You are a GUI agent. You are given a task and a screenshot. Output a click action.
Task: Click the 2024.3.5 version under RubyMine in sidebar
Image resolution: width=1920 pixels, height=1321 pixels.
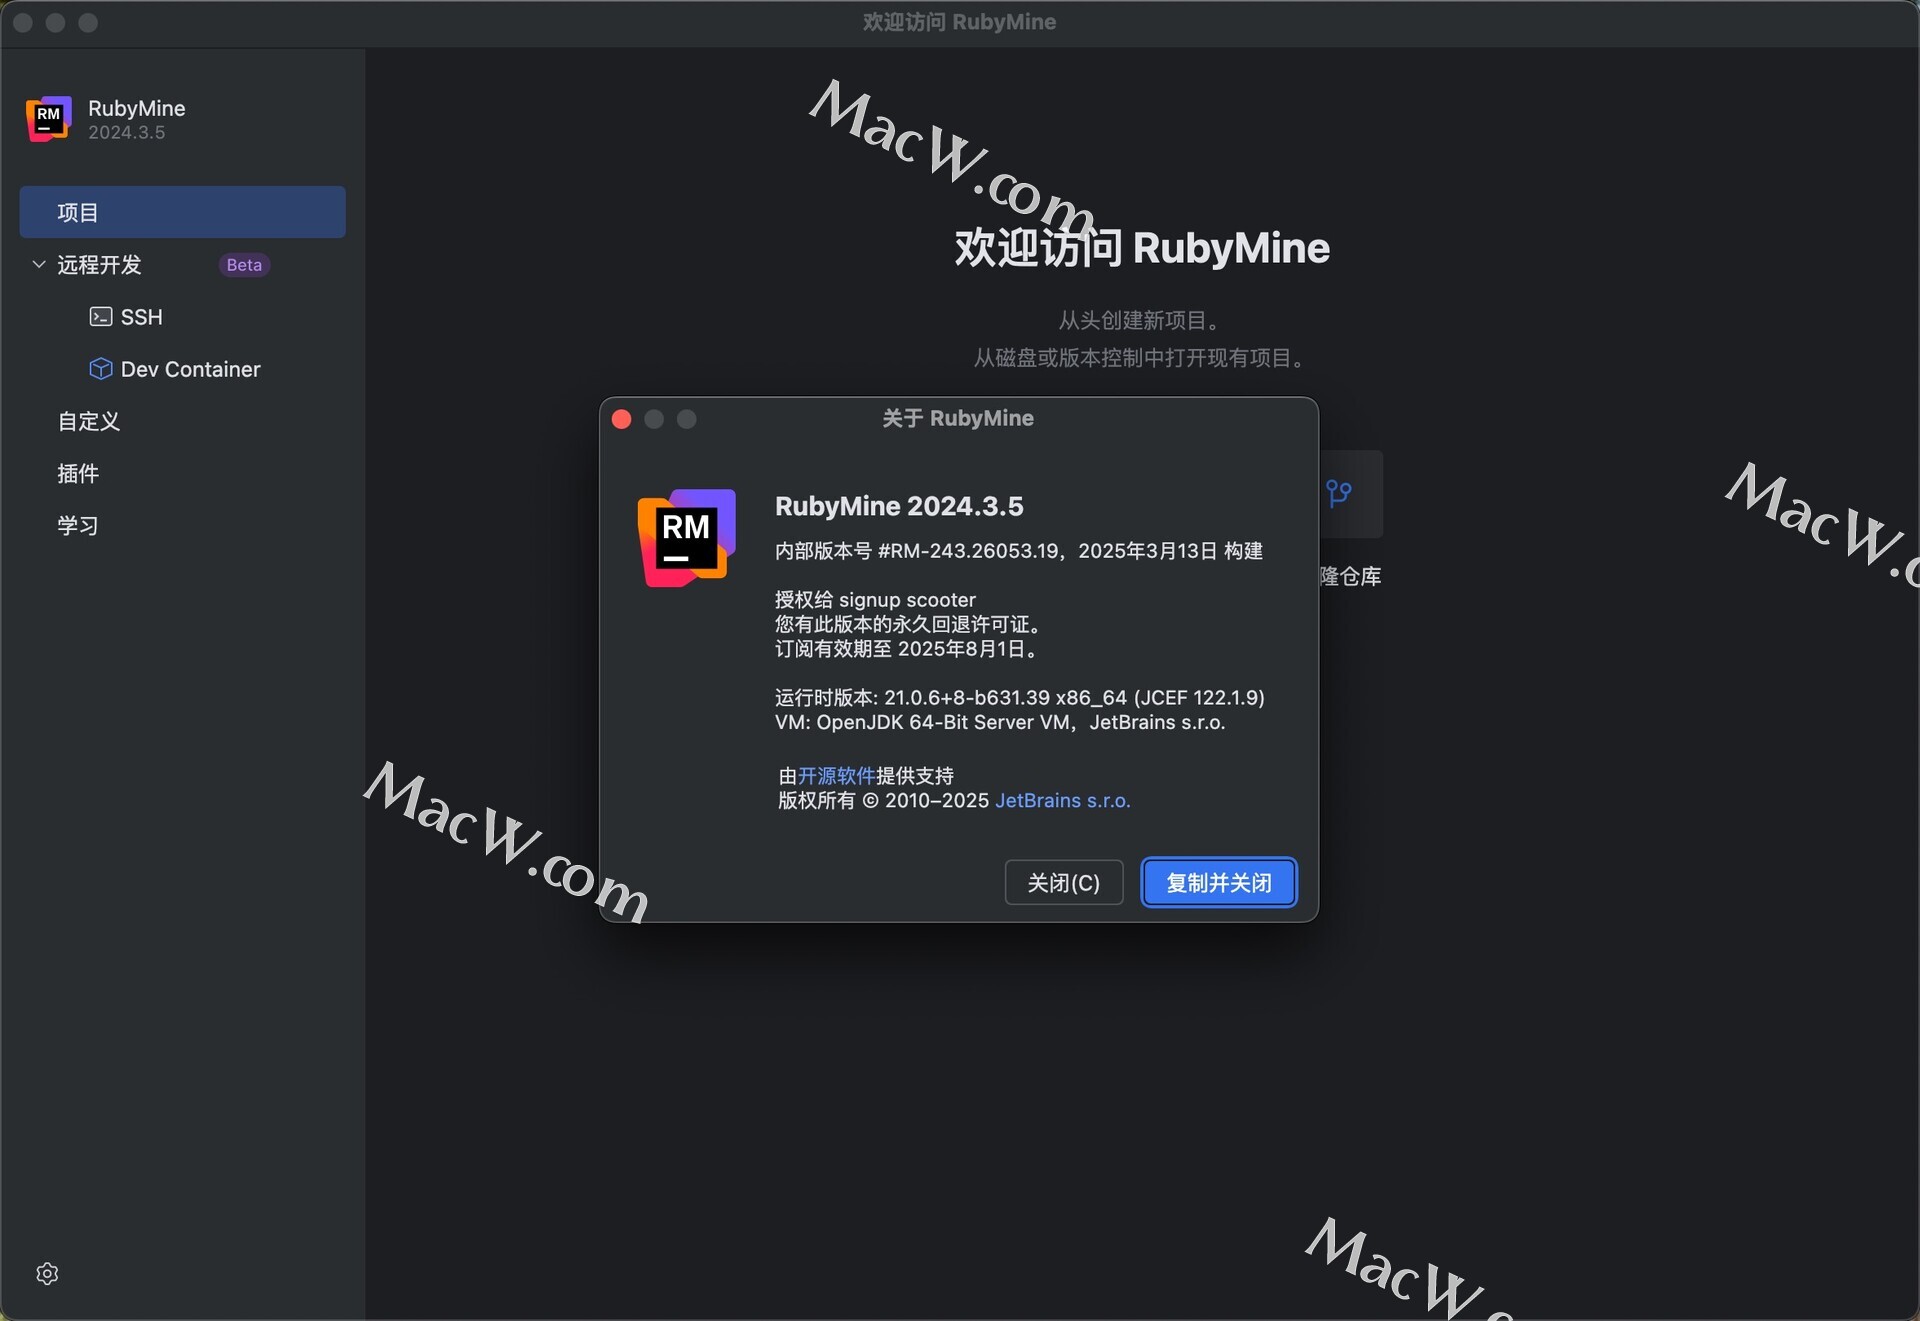tap(126, 133)
